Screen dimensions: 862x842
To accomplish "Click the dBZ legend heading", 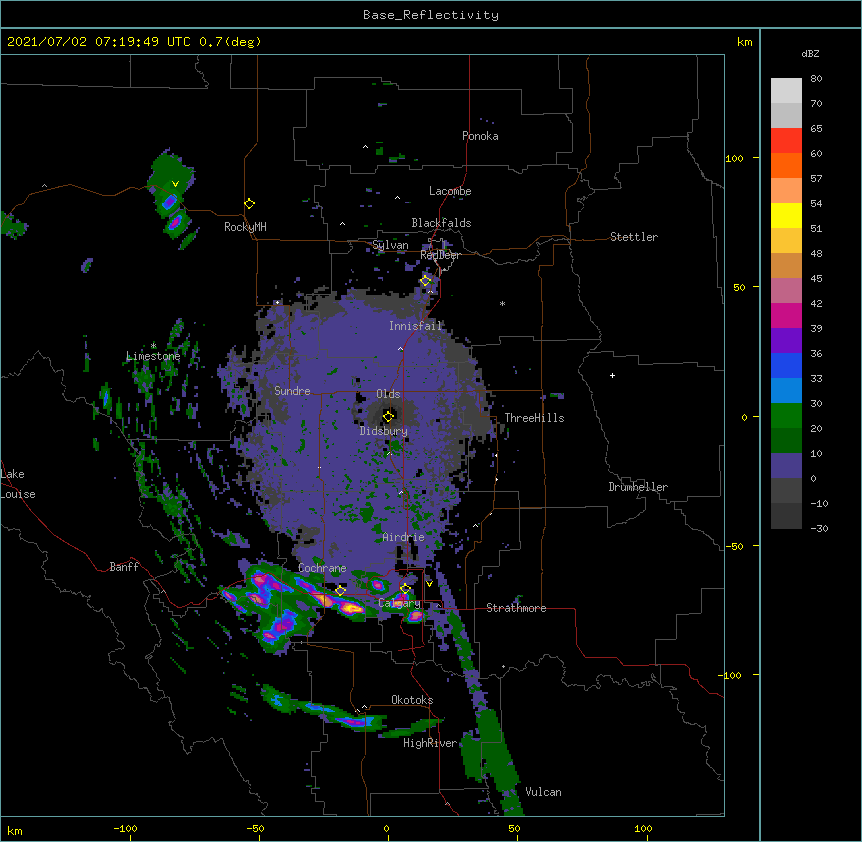I will pyautogui.click(x=810, y=54).
